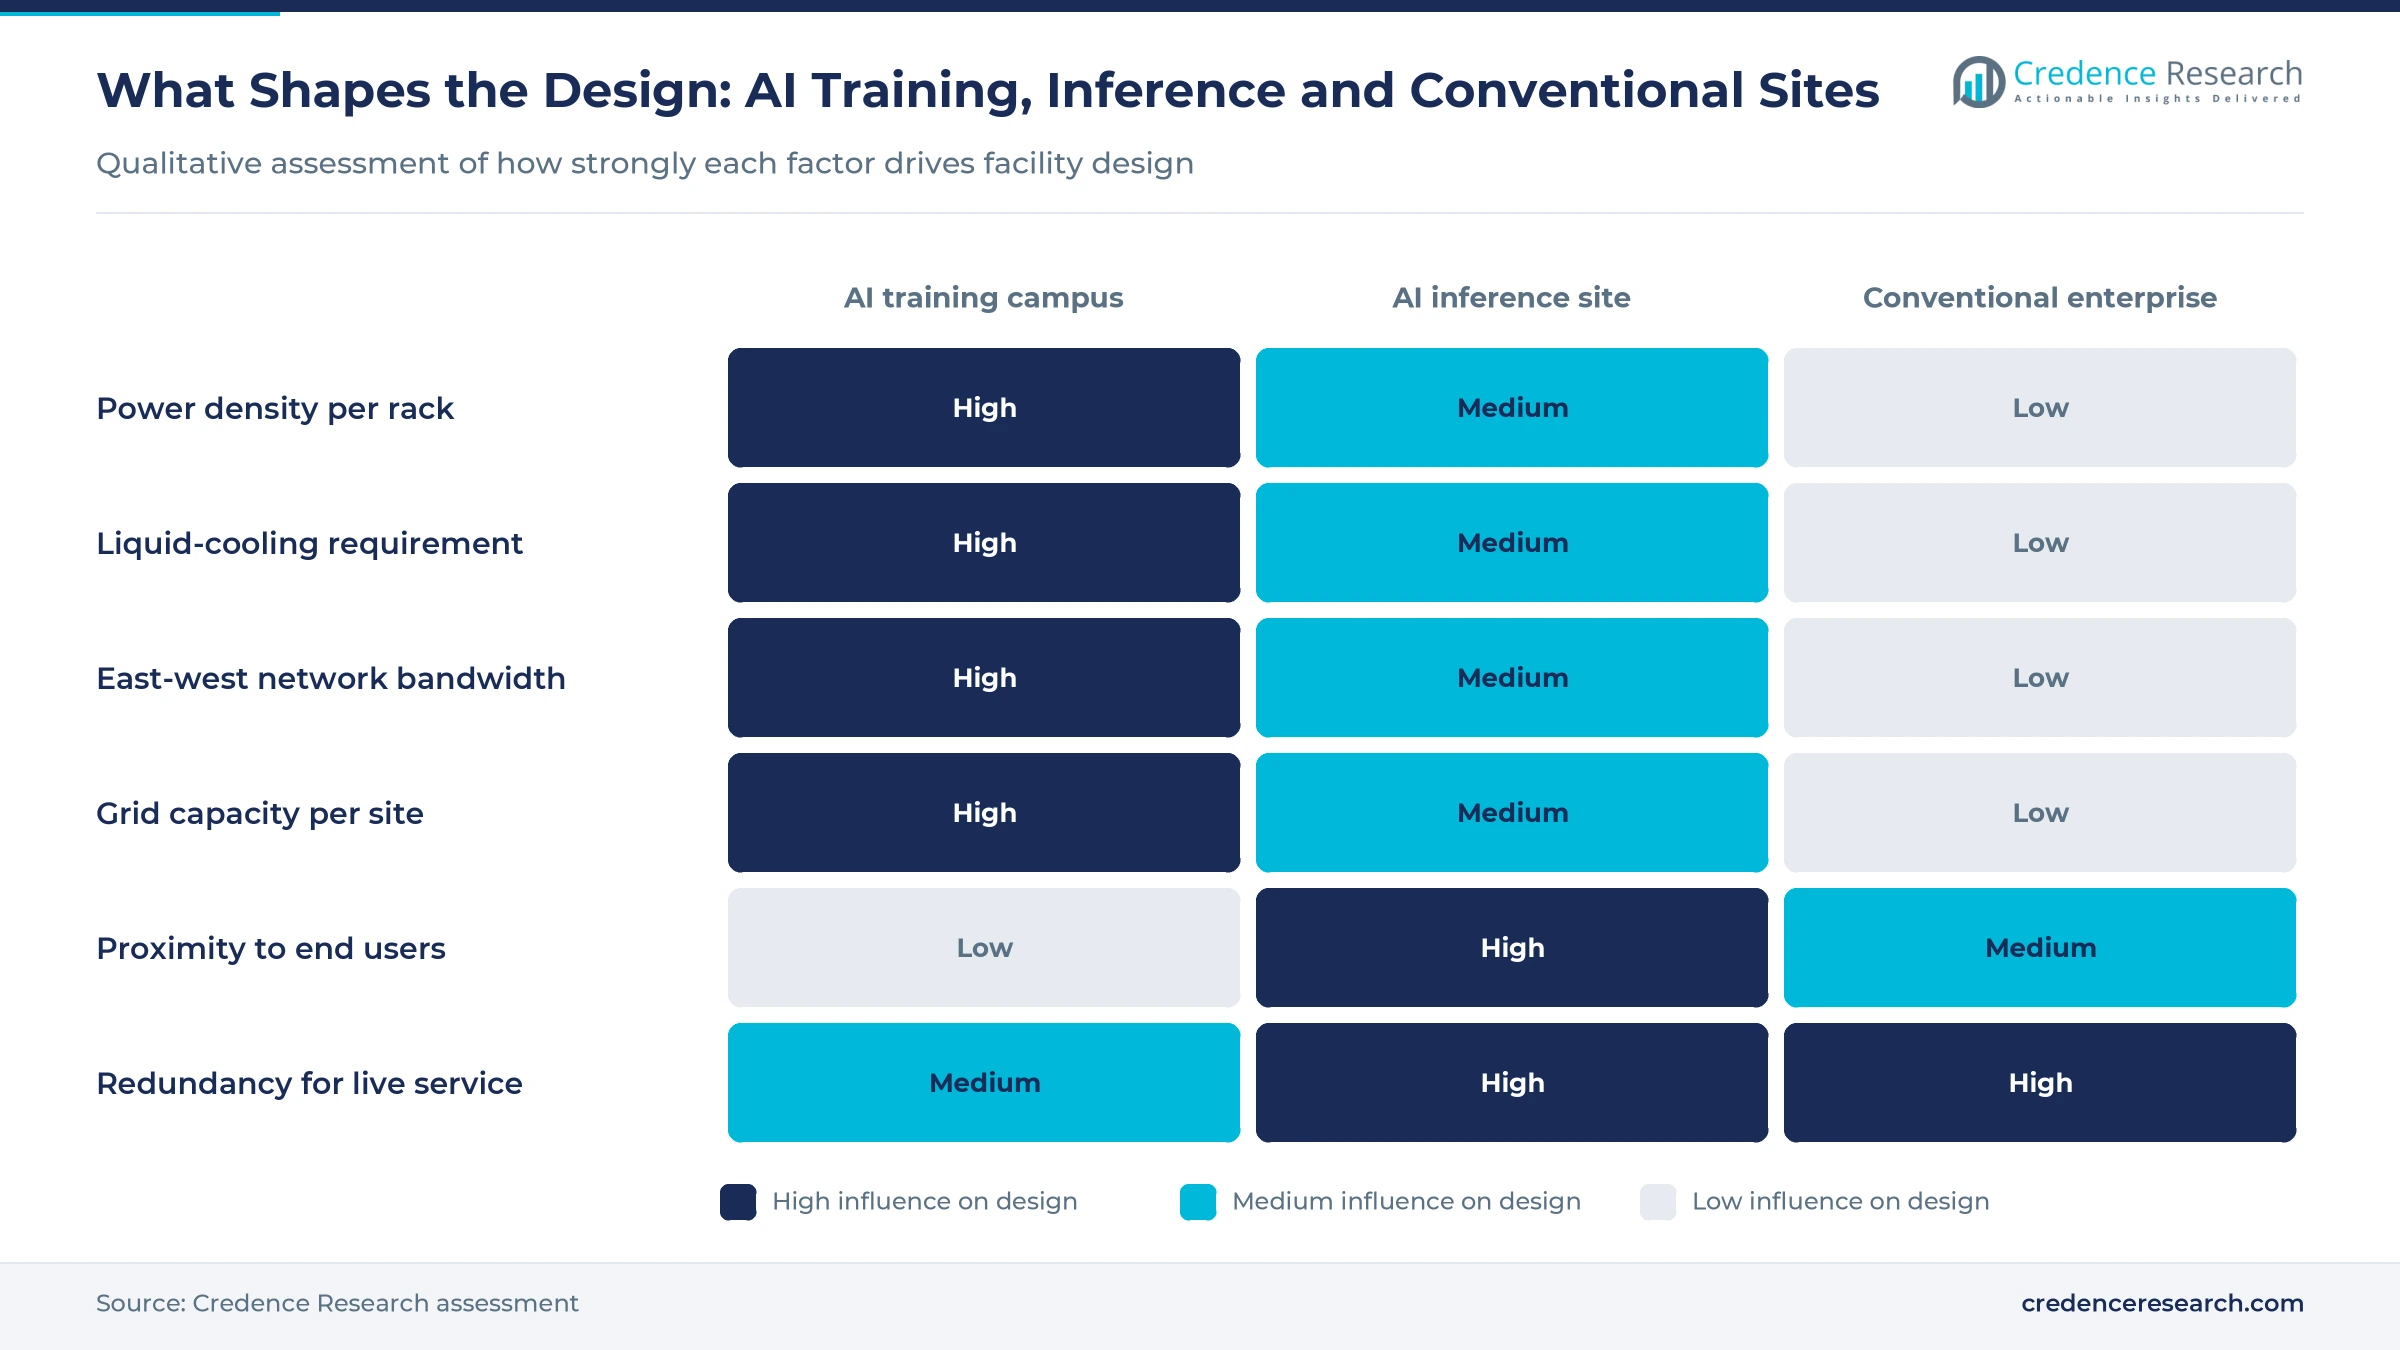Click High cell for East-west bandwidth, AI training
The height and width of the screenshot is (1350, 2400).
(984, 678)
